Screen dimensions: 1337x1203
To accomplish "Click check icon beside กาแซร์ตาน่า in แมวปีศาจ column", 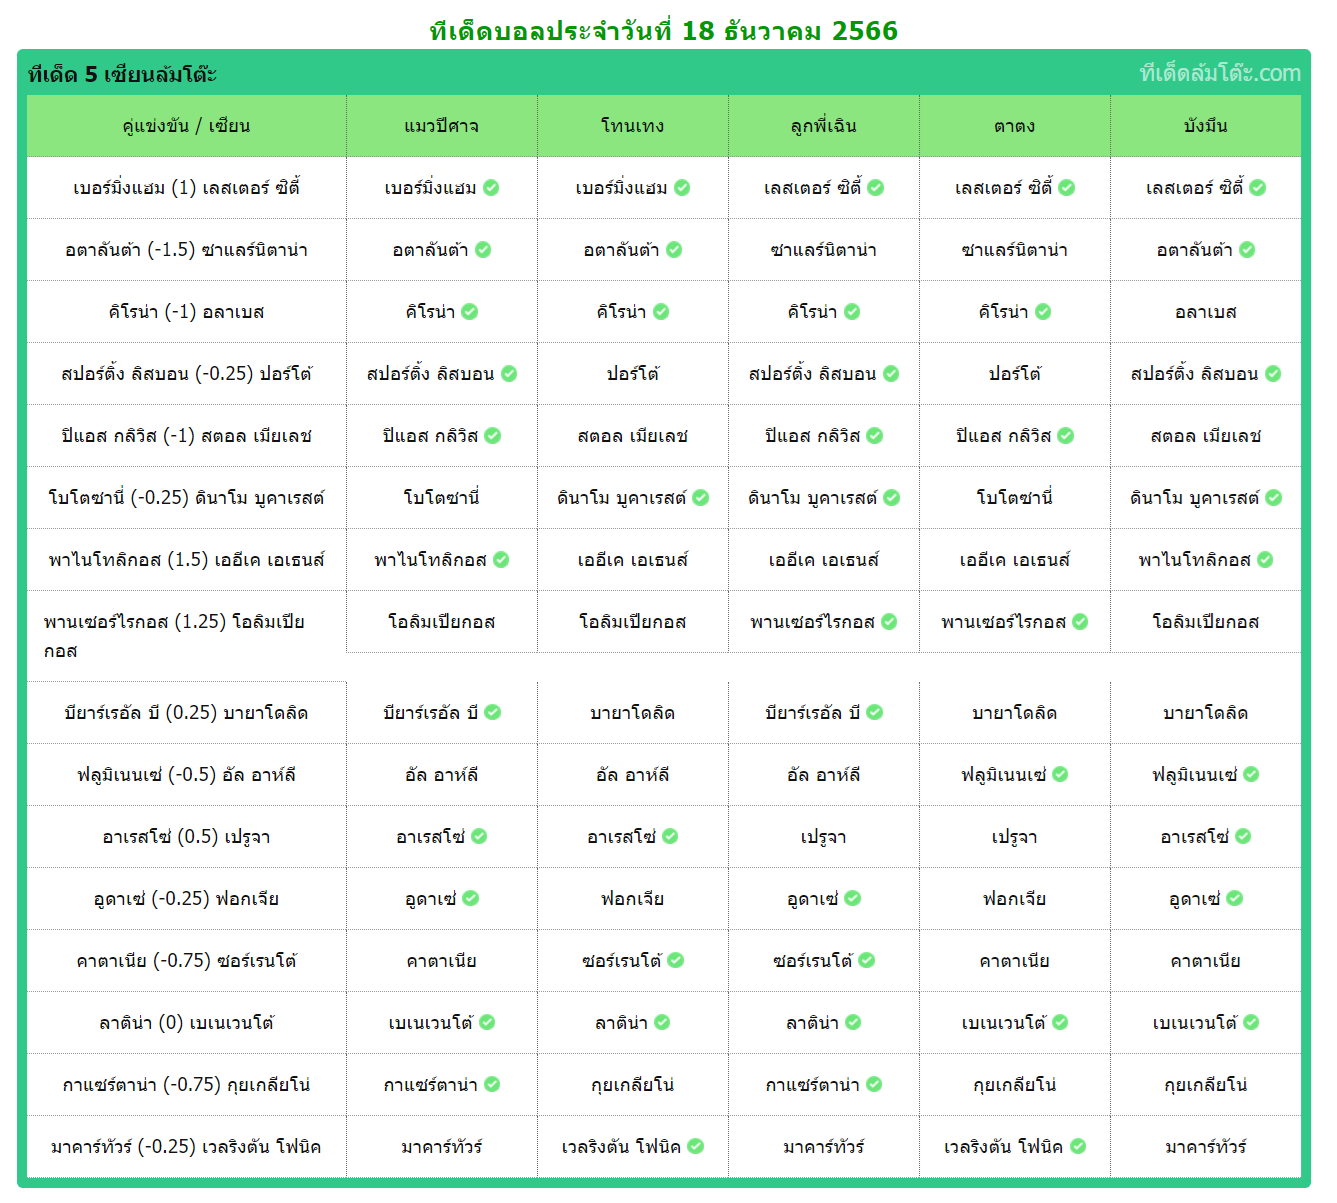I will point(492,1085).
